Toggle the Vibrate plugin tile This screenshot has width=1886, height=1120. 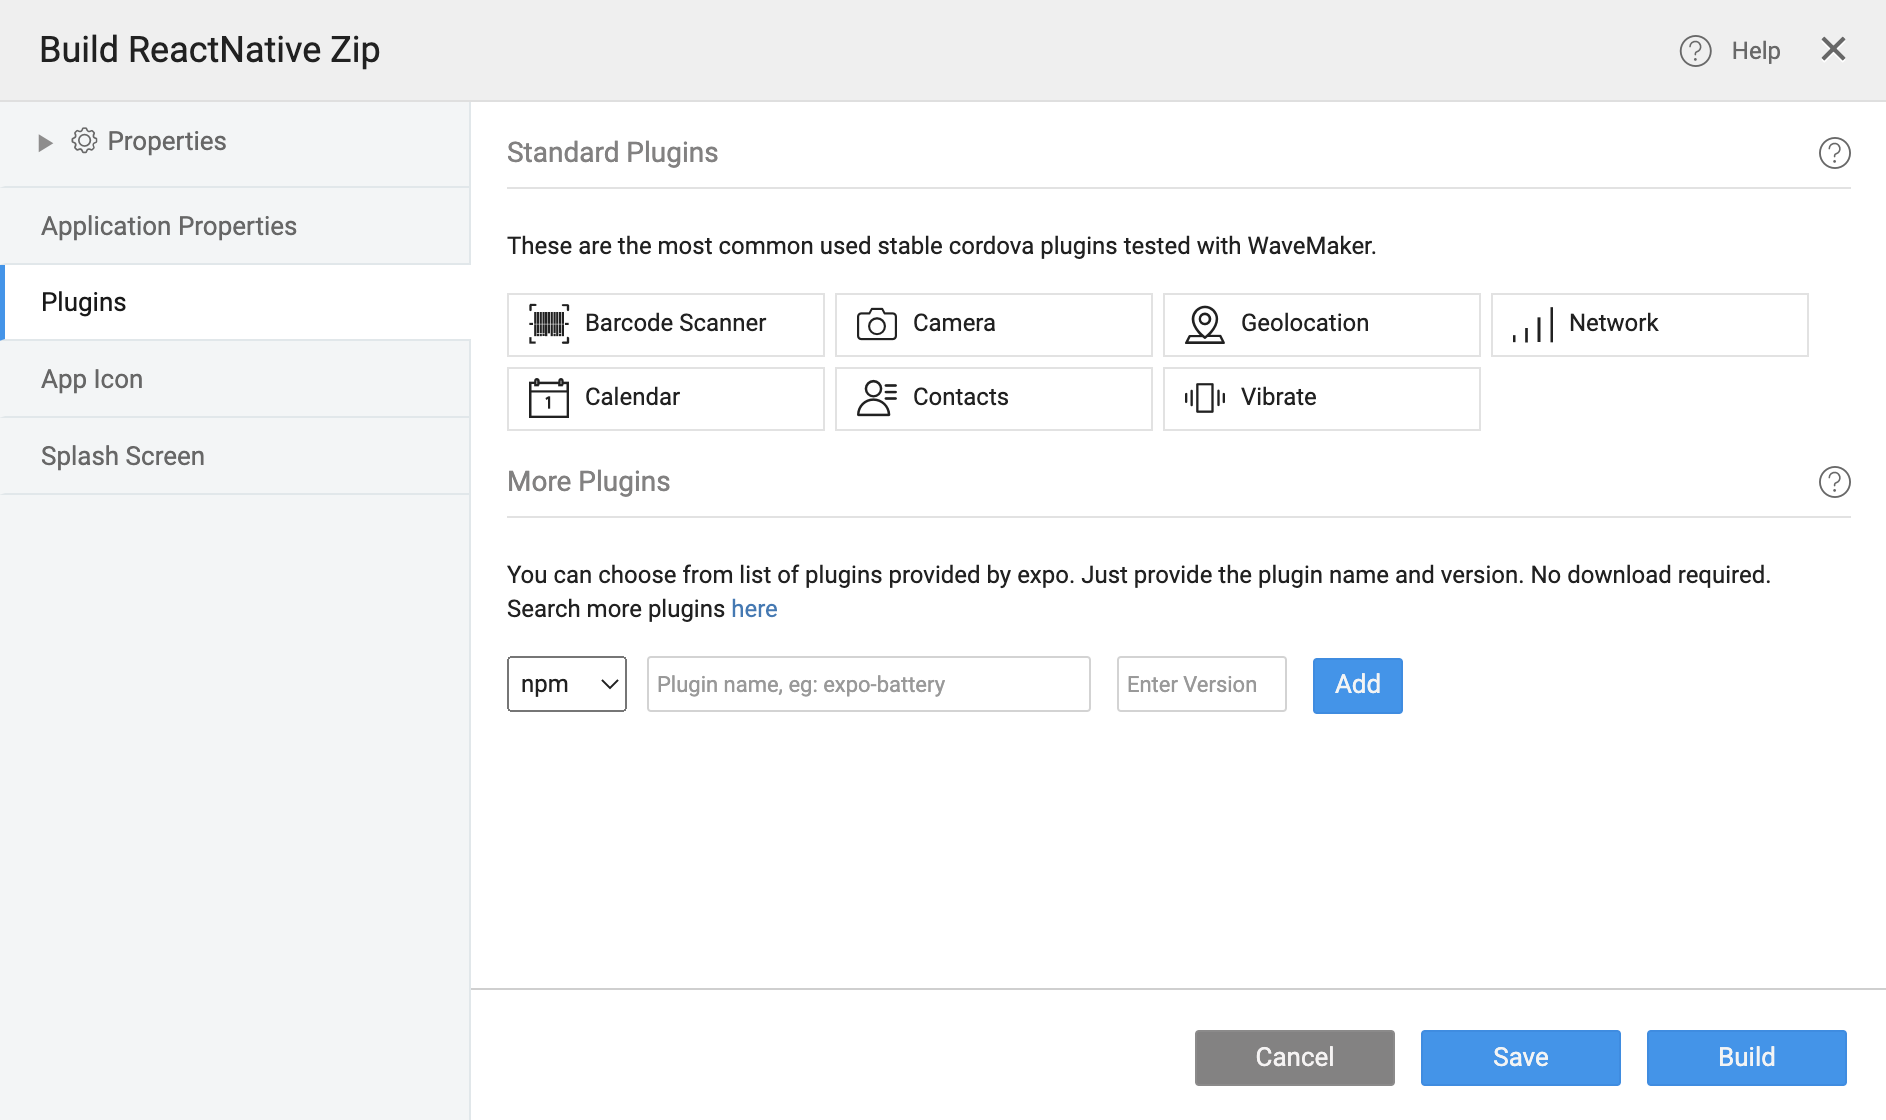tap(1321, 398)
